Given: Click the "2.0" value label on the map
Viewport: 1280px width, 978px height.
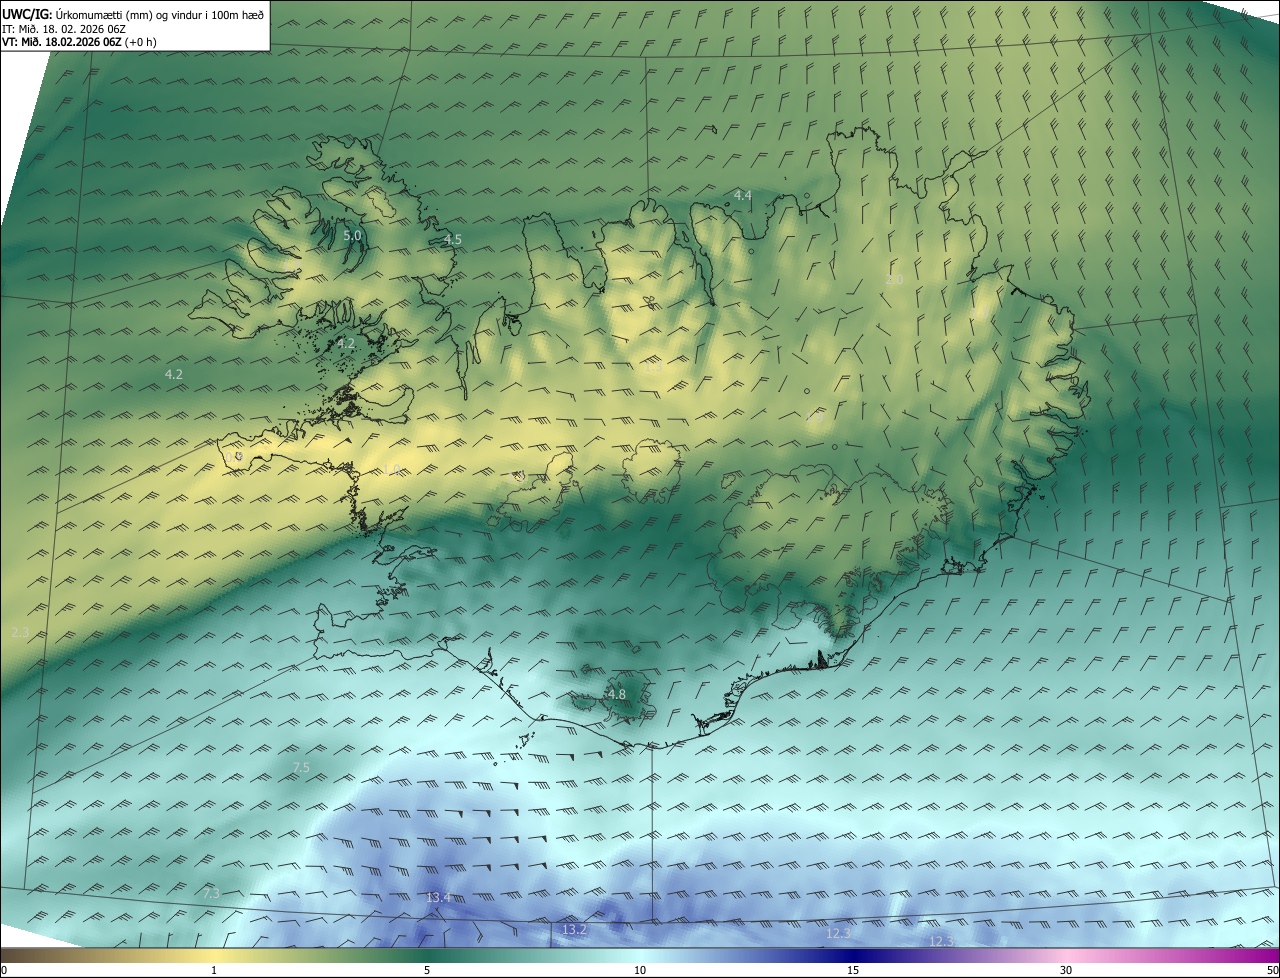Looking at the screenshot, I should click(894, 280).
